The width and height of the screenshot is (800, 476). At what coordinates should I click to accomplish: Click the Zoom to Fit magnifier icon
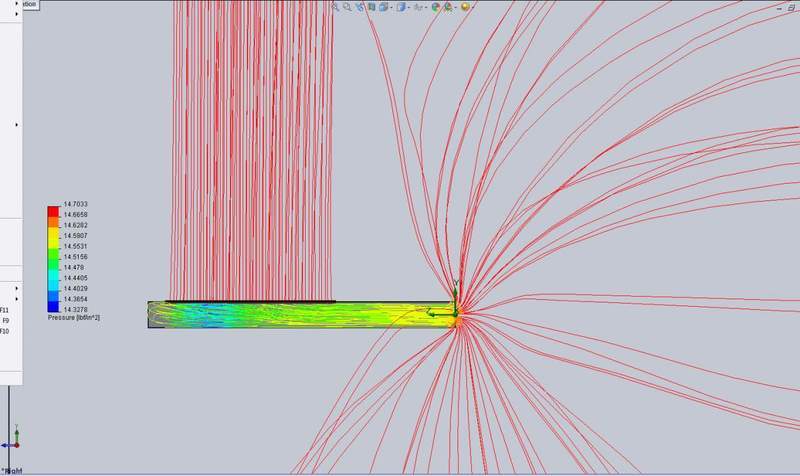click(x=335, y=6)
